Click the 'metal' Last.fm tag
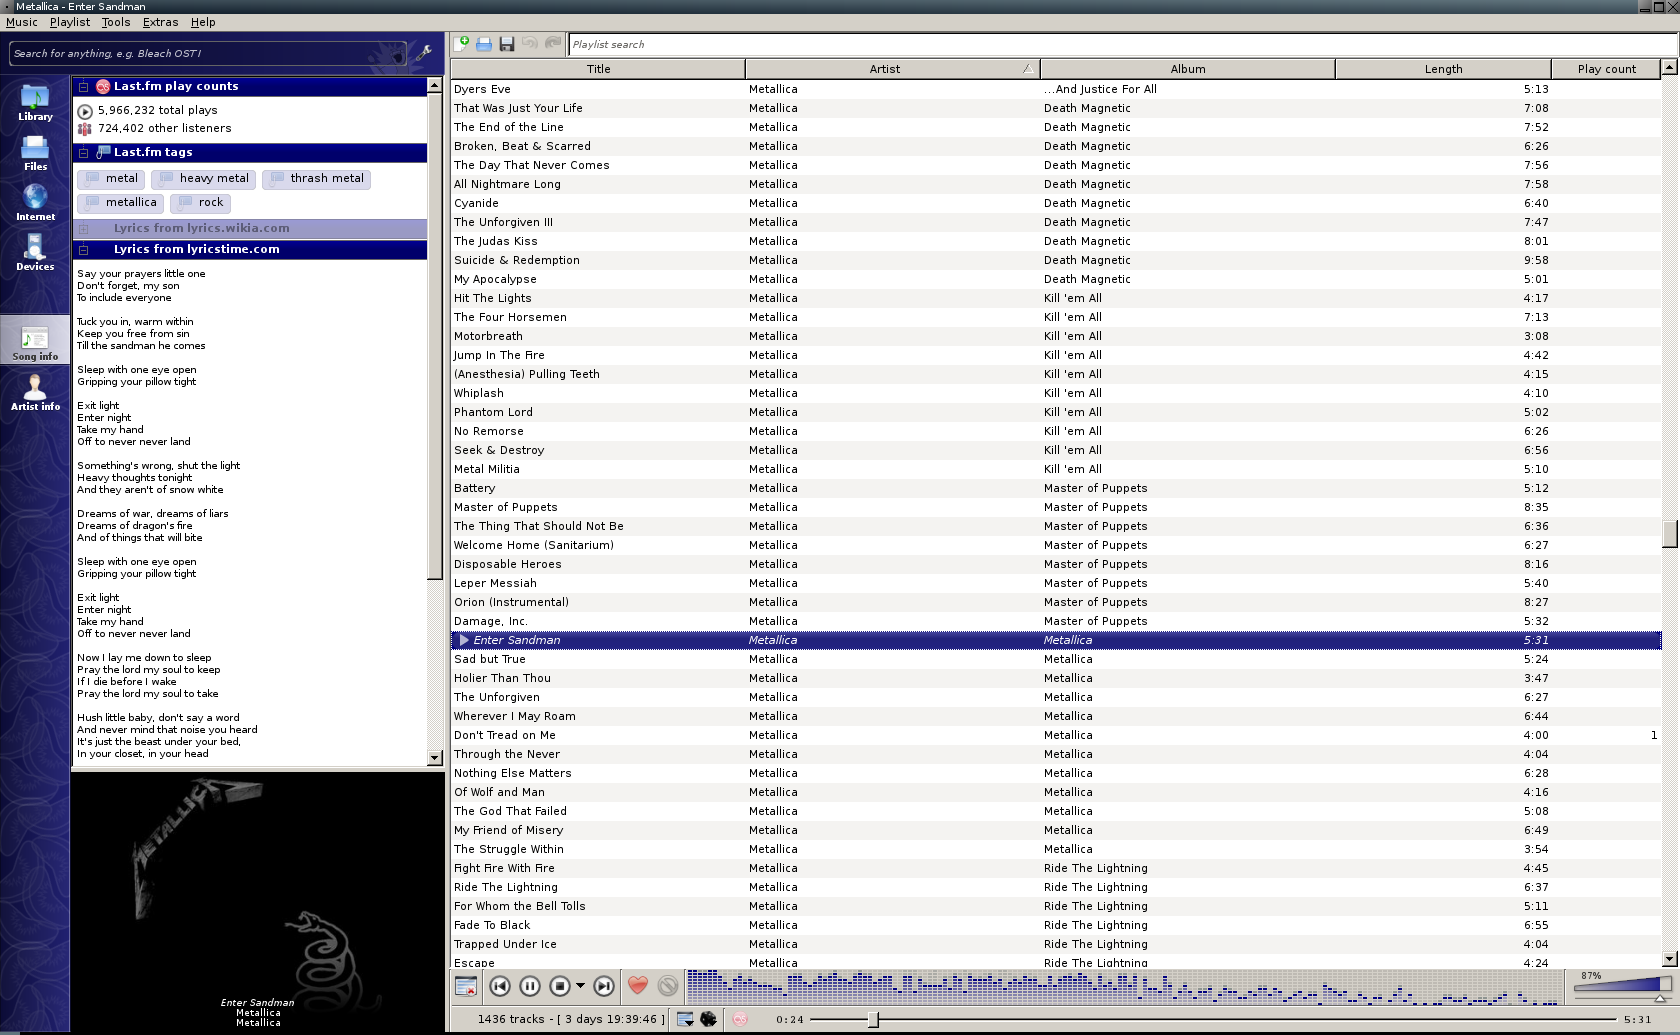This screenshot has height=1035, width=1680. pyautogui.click(x=111, y=179)
